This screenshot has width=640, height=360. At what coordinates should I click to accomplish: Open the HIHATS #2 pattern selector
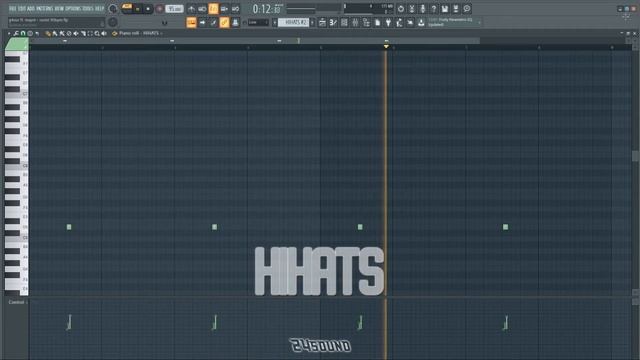click(293, 22)
